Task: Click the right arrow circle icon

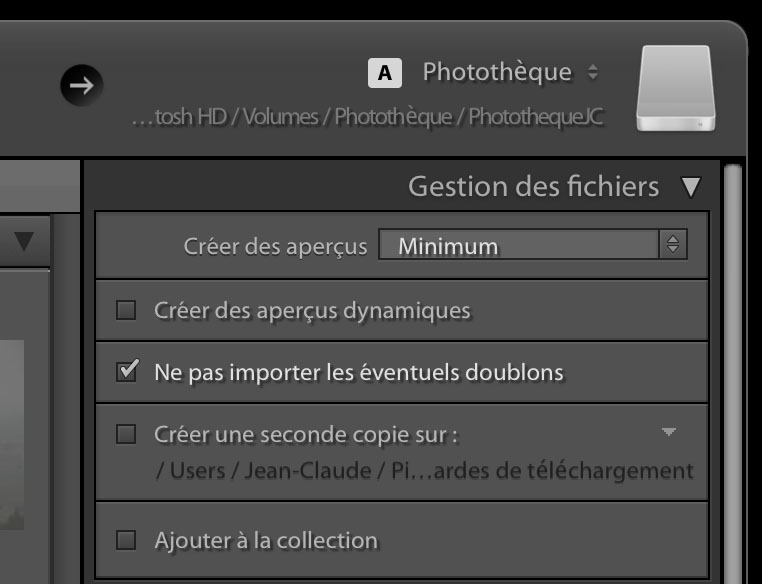Action: pos(82,85)
